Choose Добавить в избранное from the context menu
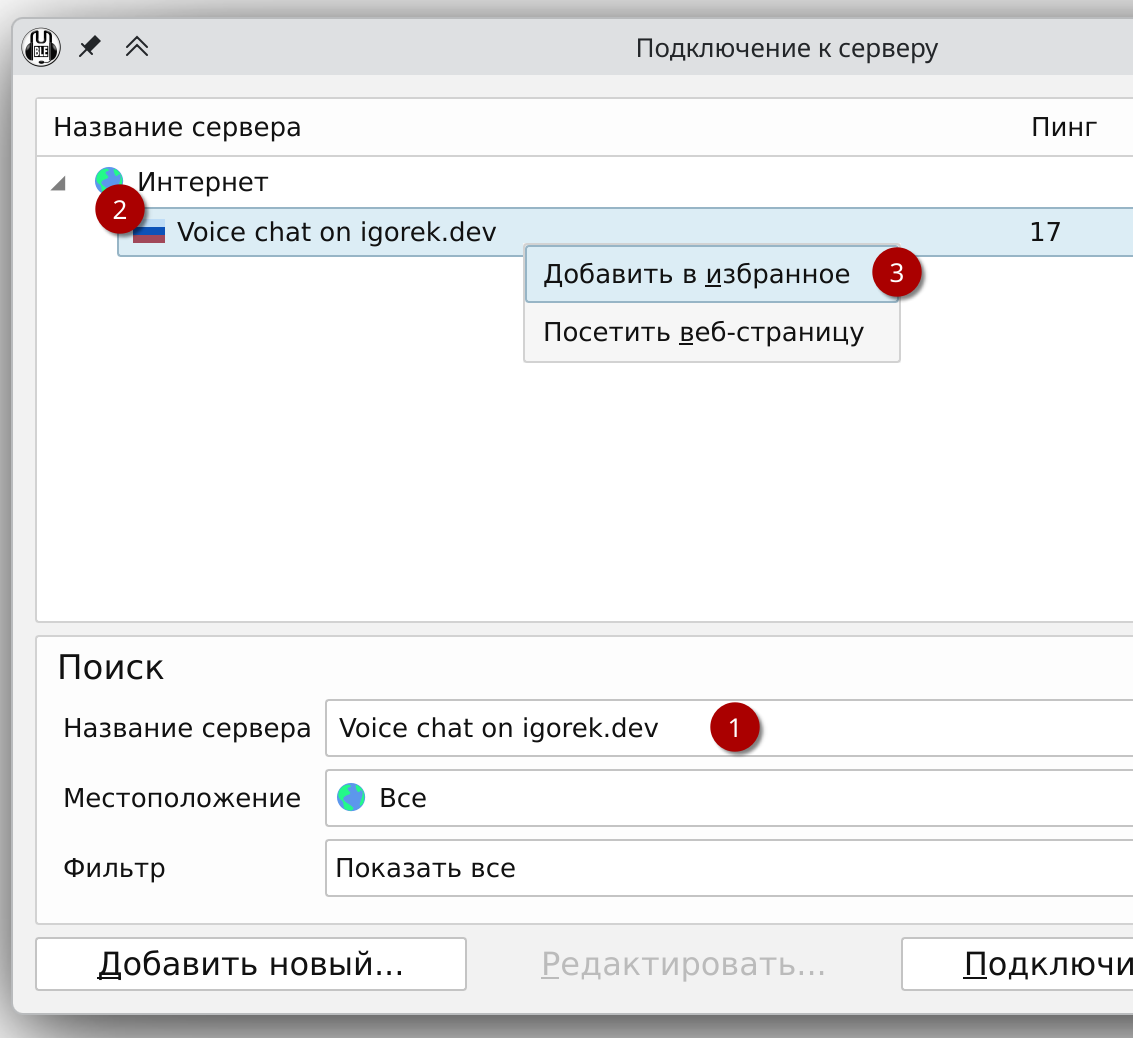This screenshot has width=1133, height=1038. coord(694,272)
